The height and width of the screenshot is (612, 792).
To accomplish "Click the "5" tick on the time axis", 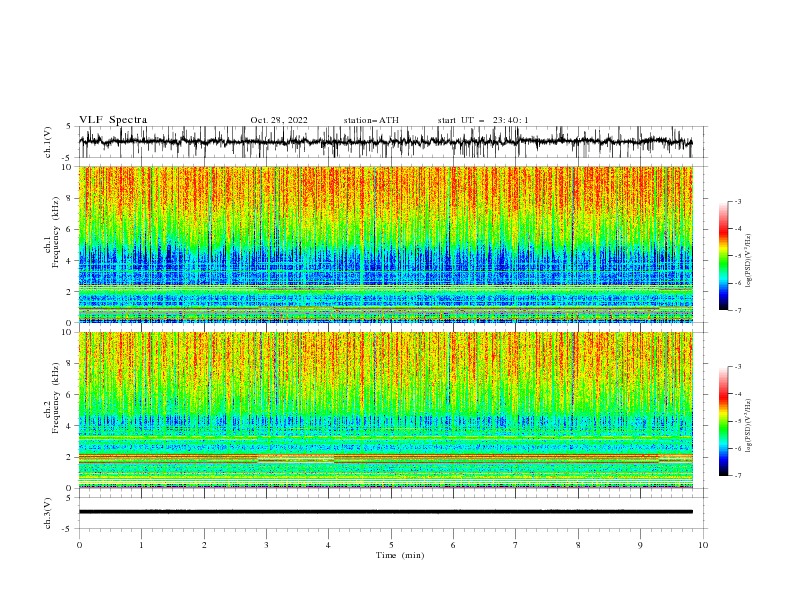I will [391, 545].
